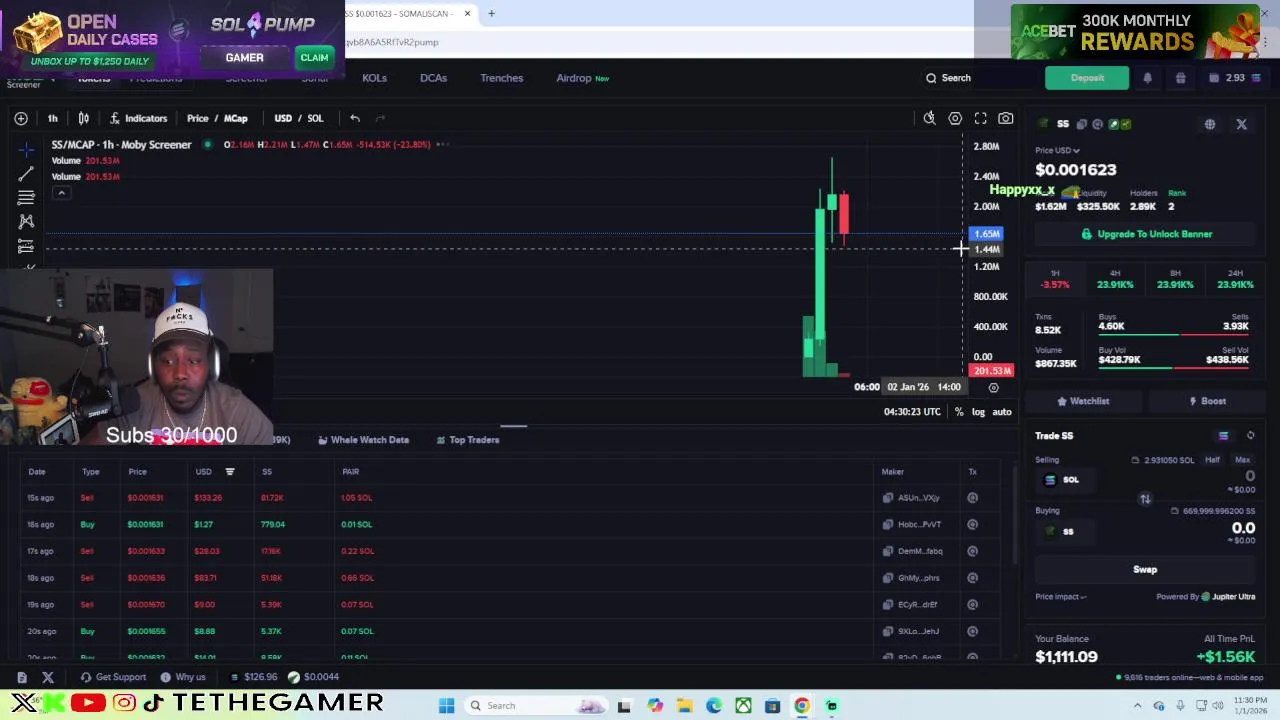Take a chart snapshot with camera icon
This screenshot has width=1280, height=720.
1006,118
